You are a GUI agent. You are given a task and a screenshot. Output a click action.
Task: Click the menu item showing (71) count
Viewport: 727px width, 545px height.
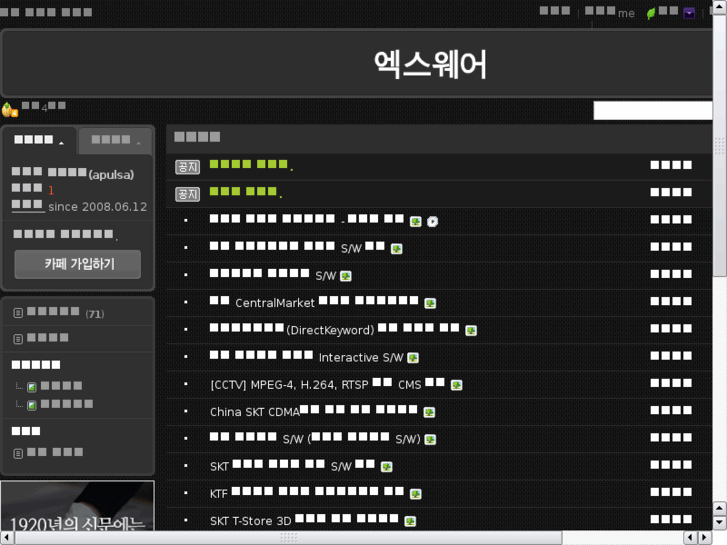click(65, 313)
